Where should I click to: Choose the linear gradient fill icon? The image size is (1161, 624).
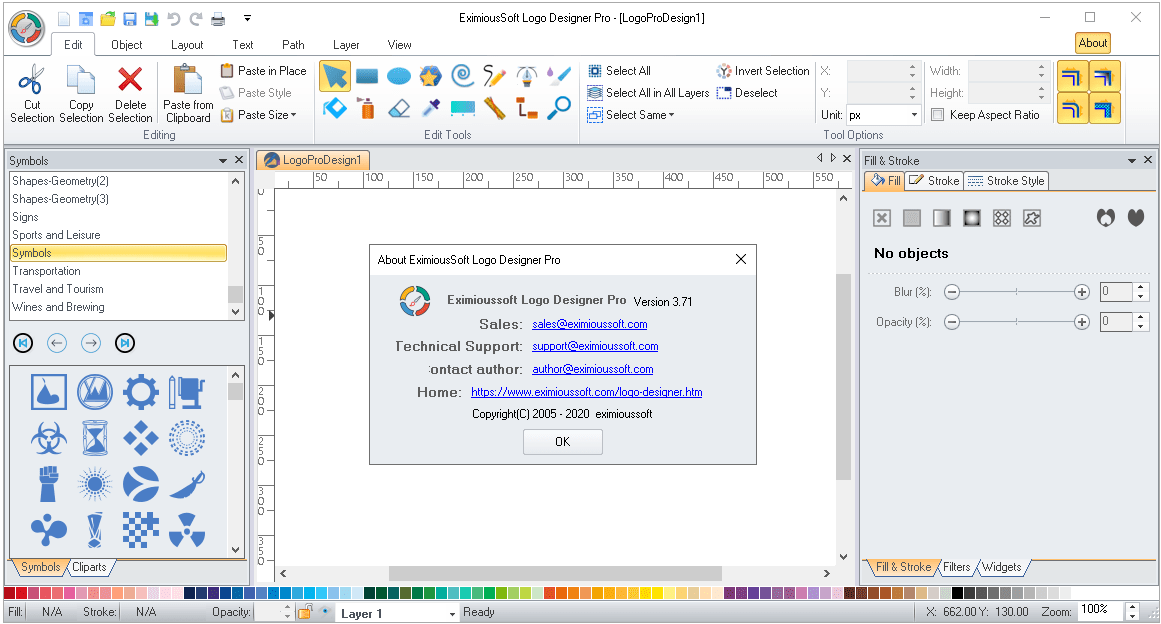point(942,218)
